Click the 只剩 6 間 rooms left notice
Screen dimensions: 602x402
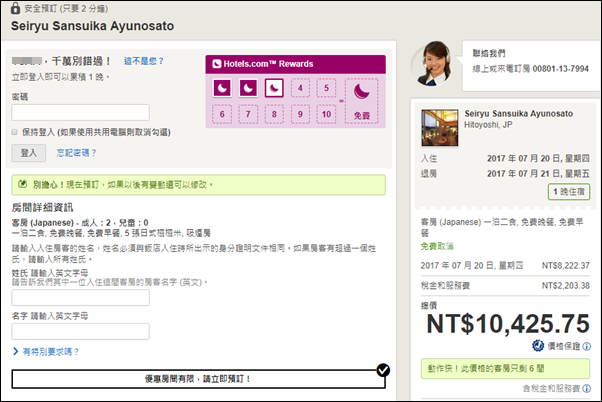[x=505, y=369]
